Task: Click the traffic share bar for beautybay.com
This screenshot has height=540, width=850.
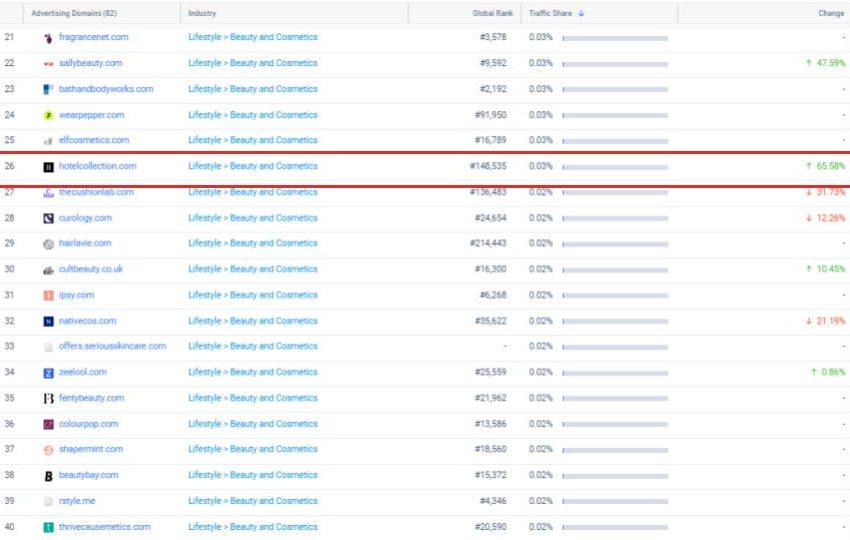Action: click(x=615, y=476)
